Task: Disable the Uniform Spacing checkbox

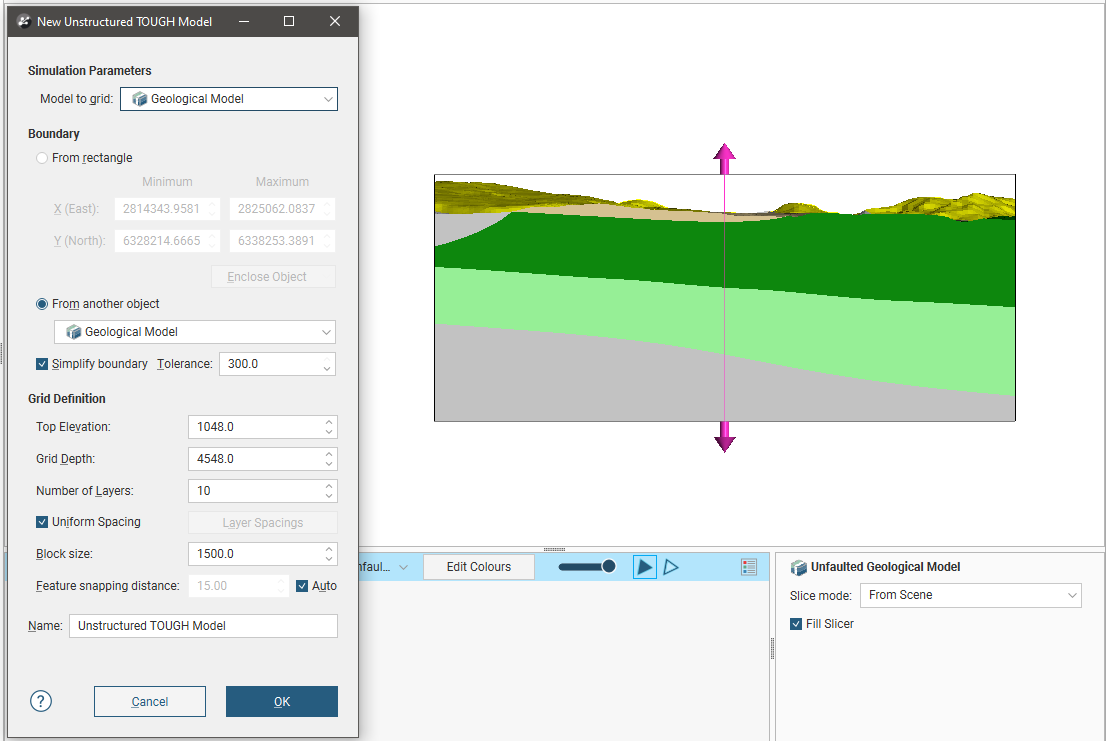Action: 42,522
